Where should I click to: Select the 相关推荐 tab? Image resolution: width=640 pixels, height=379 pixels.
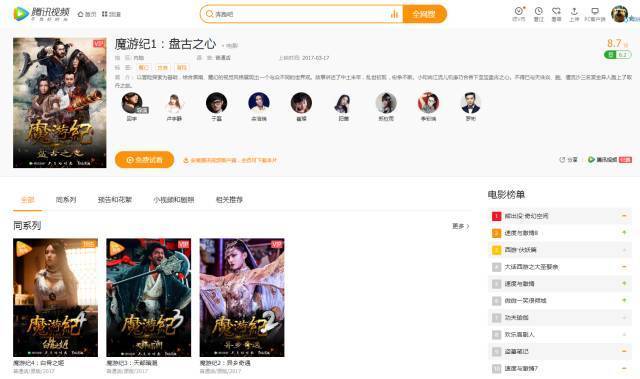coord(229,199)
